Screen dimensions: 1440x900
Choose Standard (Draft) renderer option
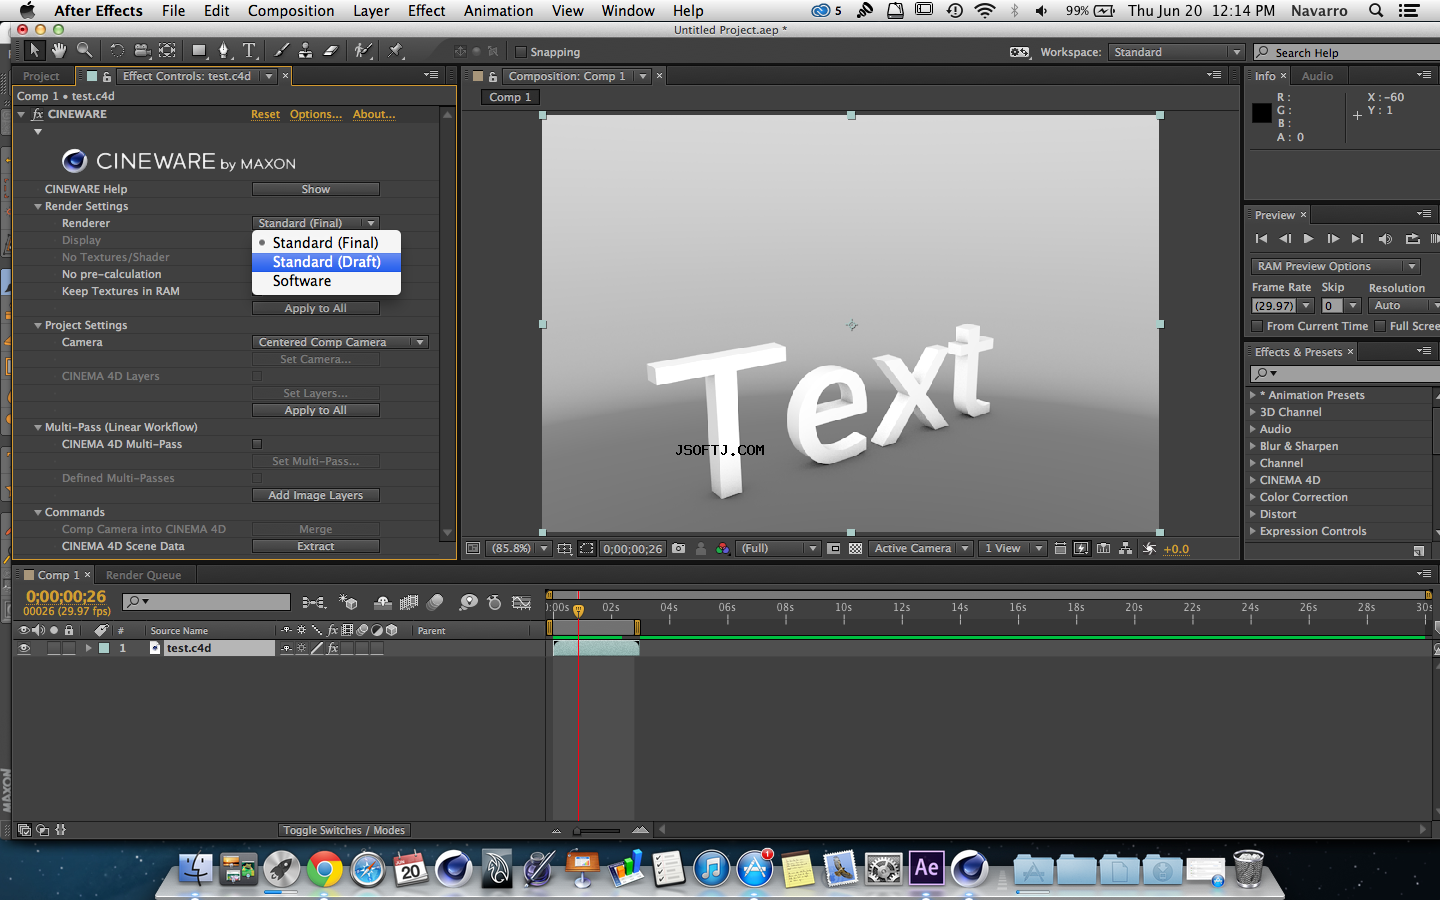[x=326, y=262]
